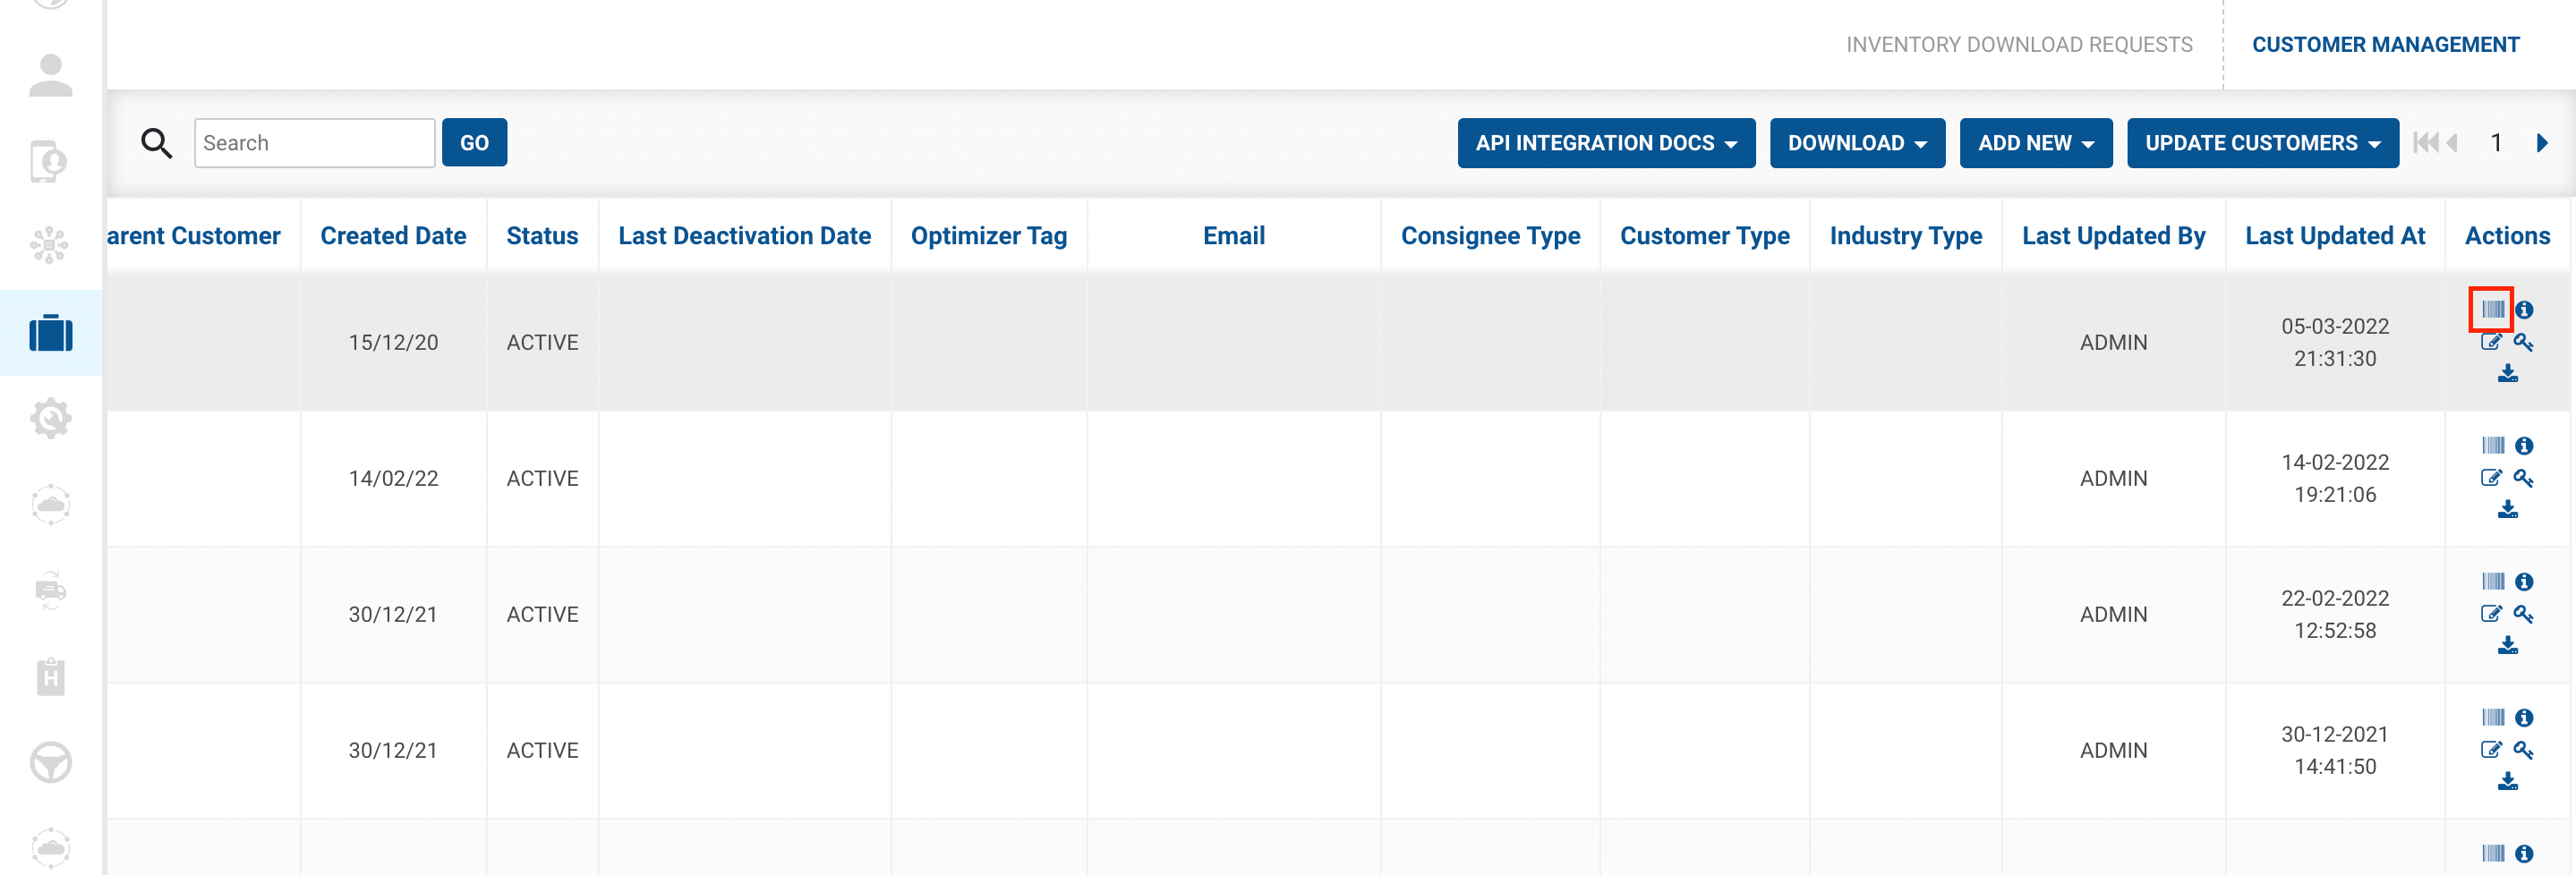
Task: Click edit pencil icon in first customer row
Action: tap(2491, 342)
